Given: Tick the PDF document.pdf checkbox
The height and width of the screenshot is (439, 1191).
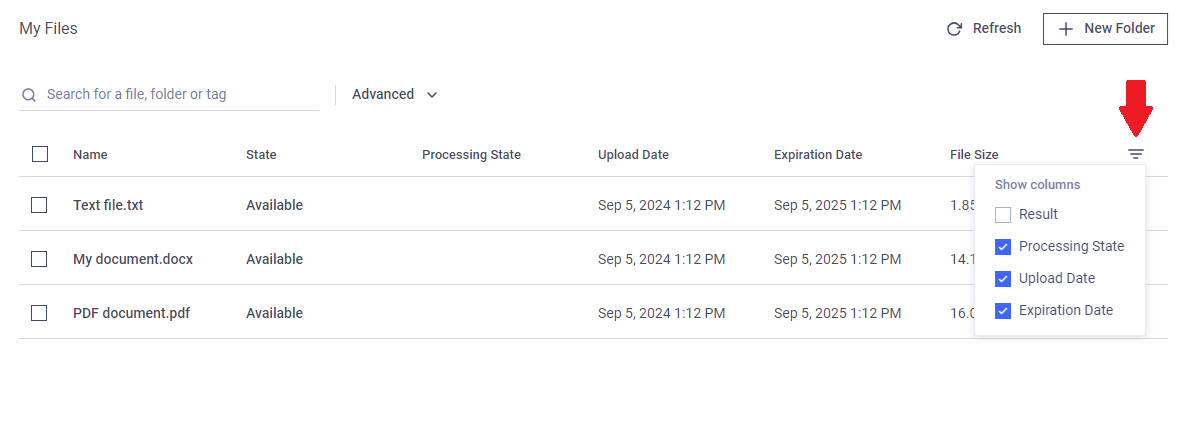Looking at the screenshot, I should coord(39,313).
